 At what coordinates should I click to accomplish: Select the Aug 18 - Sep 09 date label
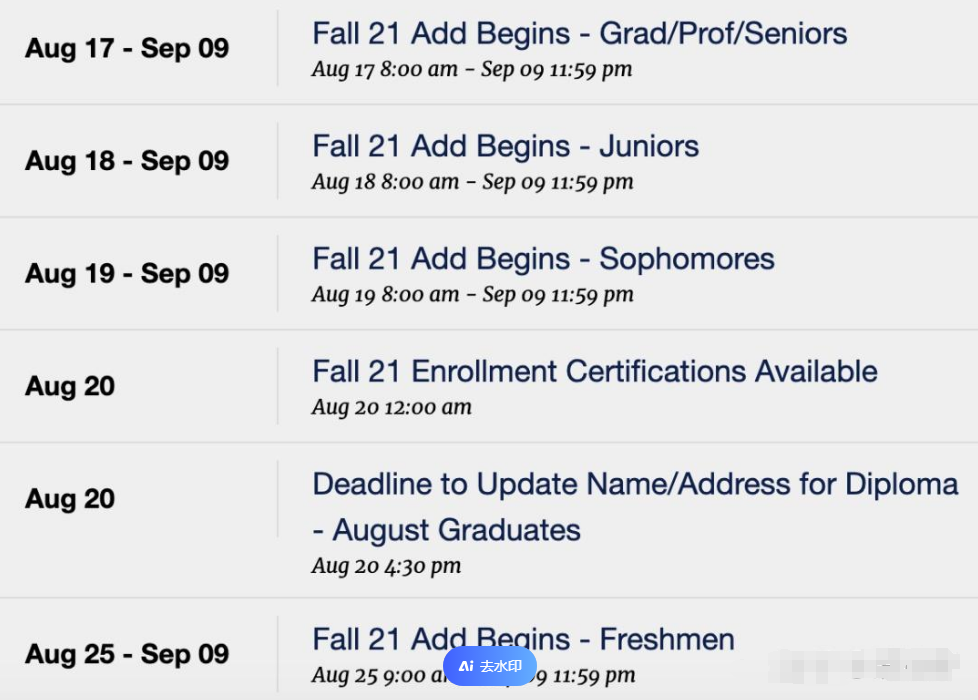coord(127,161)
